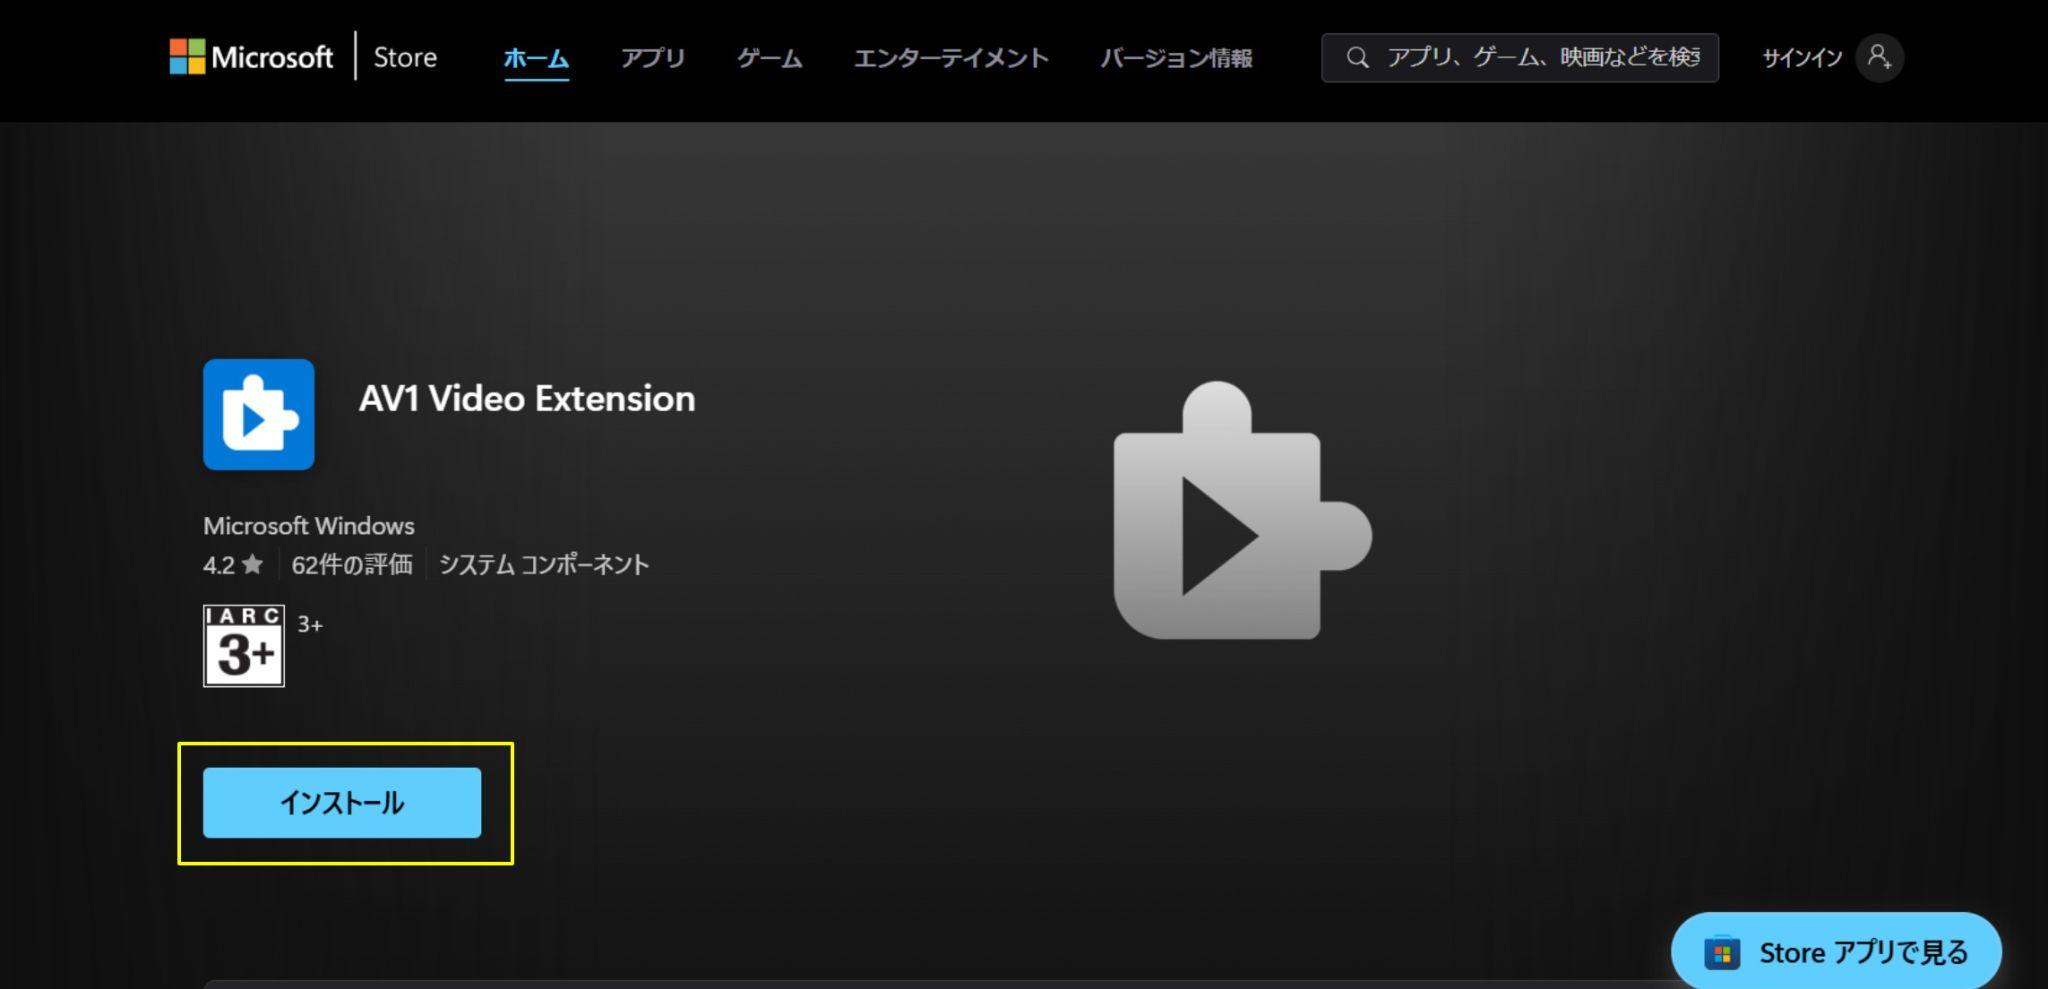This screenshot has height=989, width=2048.
Task: Open the エンターテイメント section
Action: (951, 58)
